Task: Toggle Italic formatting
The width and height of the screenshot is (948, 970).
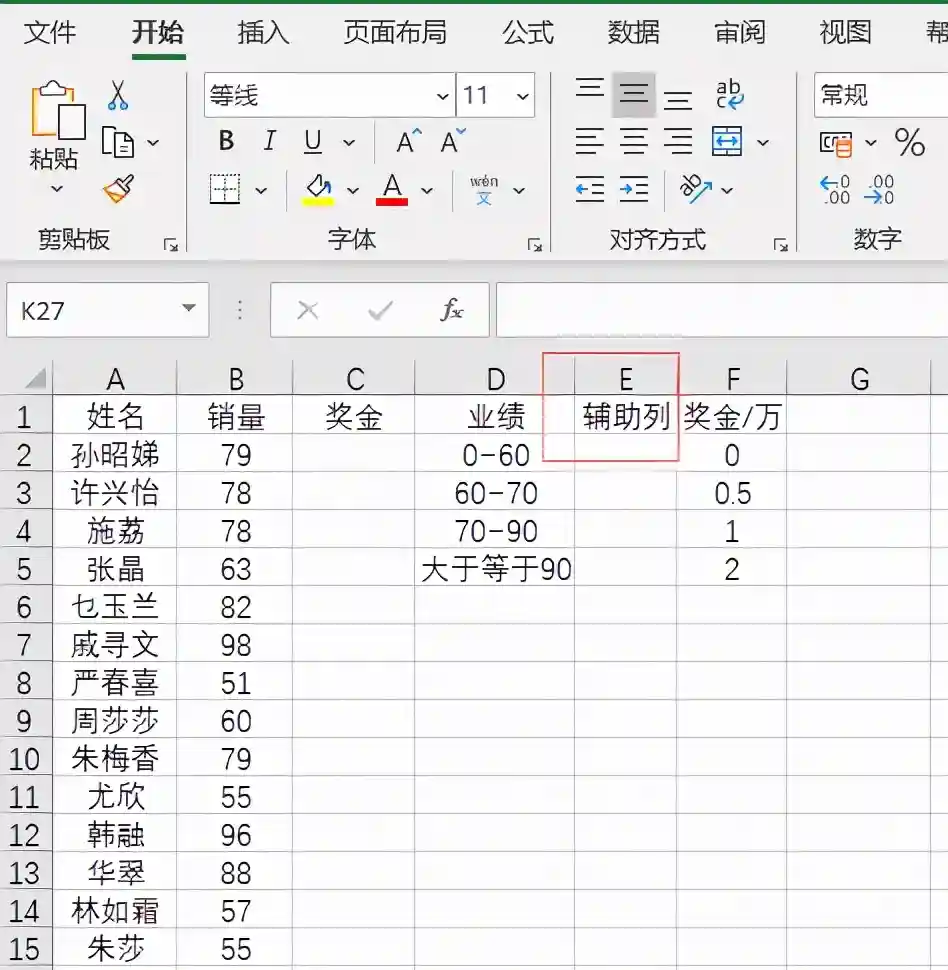Action: tap(269, 142)
